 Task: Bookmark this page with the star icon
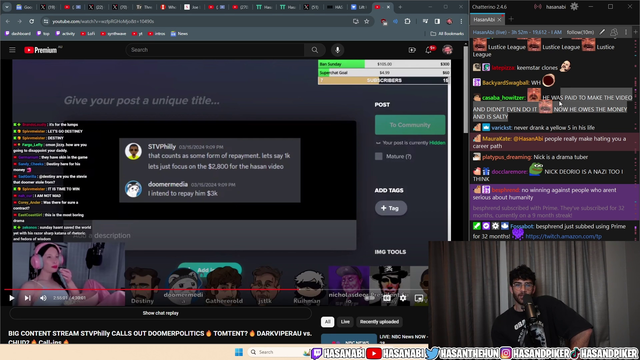(367, 21)
